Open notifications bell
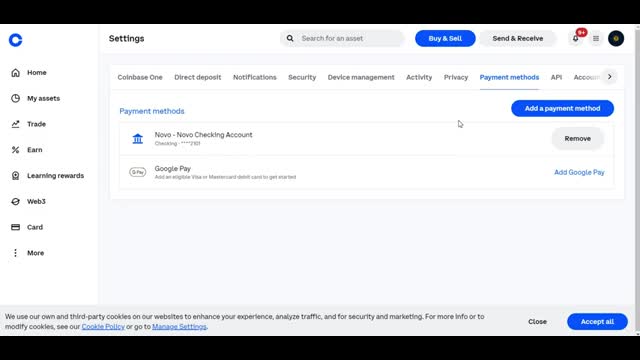The width and height of the screenshot is (640, 360). coord(576,38)
